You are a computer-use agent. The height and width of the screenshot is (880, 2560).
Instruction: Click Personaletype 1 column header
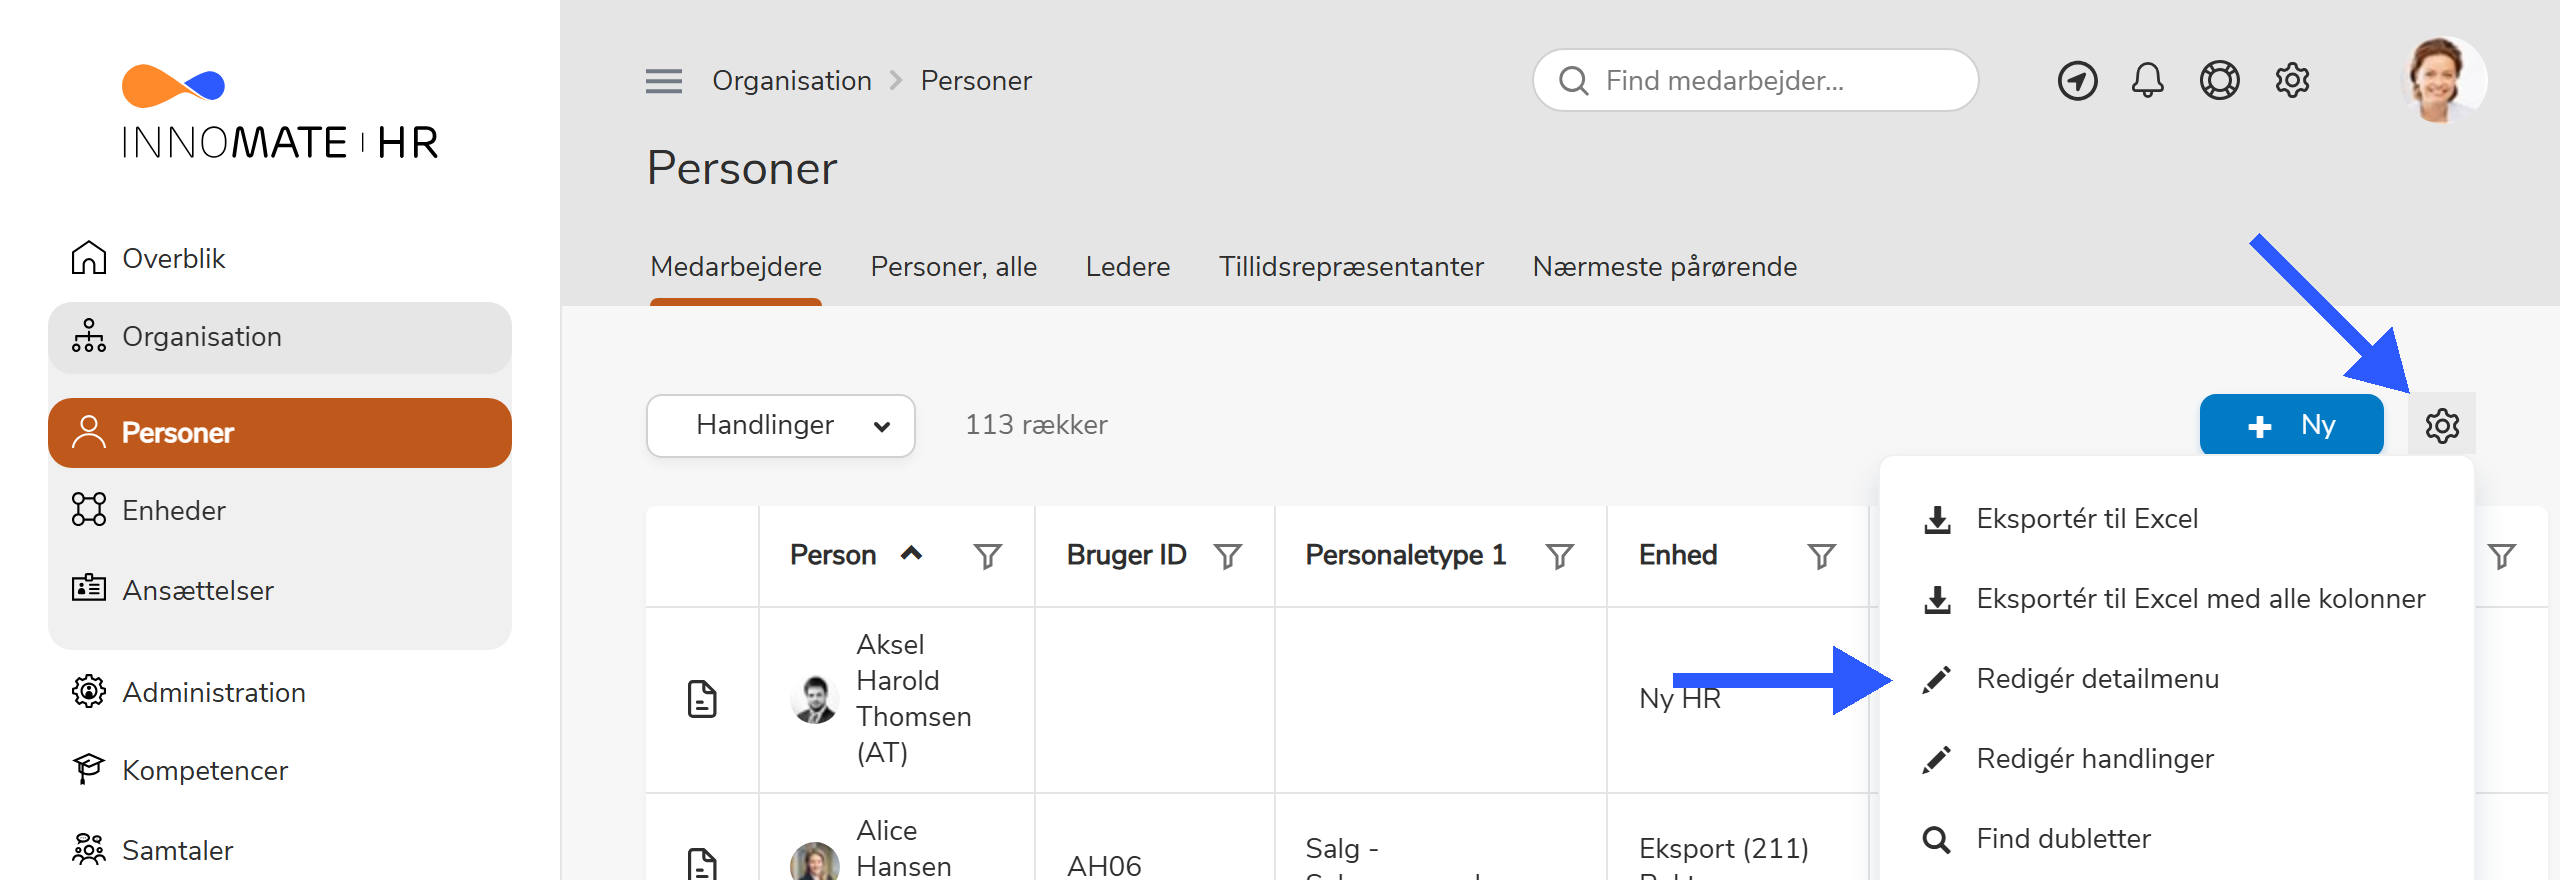pos(1405,555)
